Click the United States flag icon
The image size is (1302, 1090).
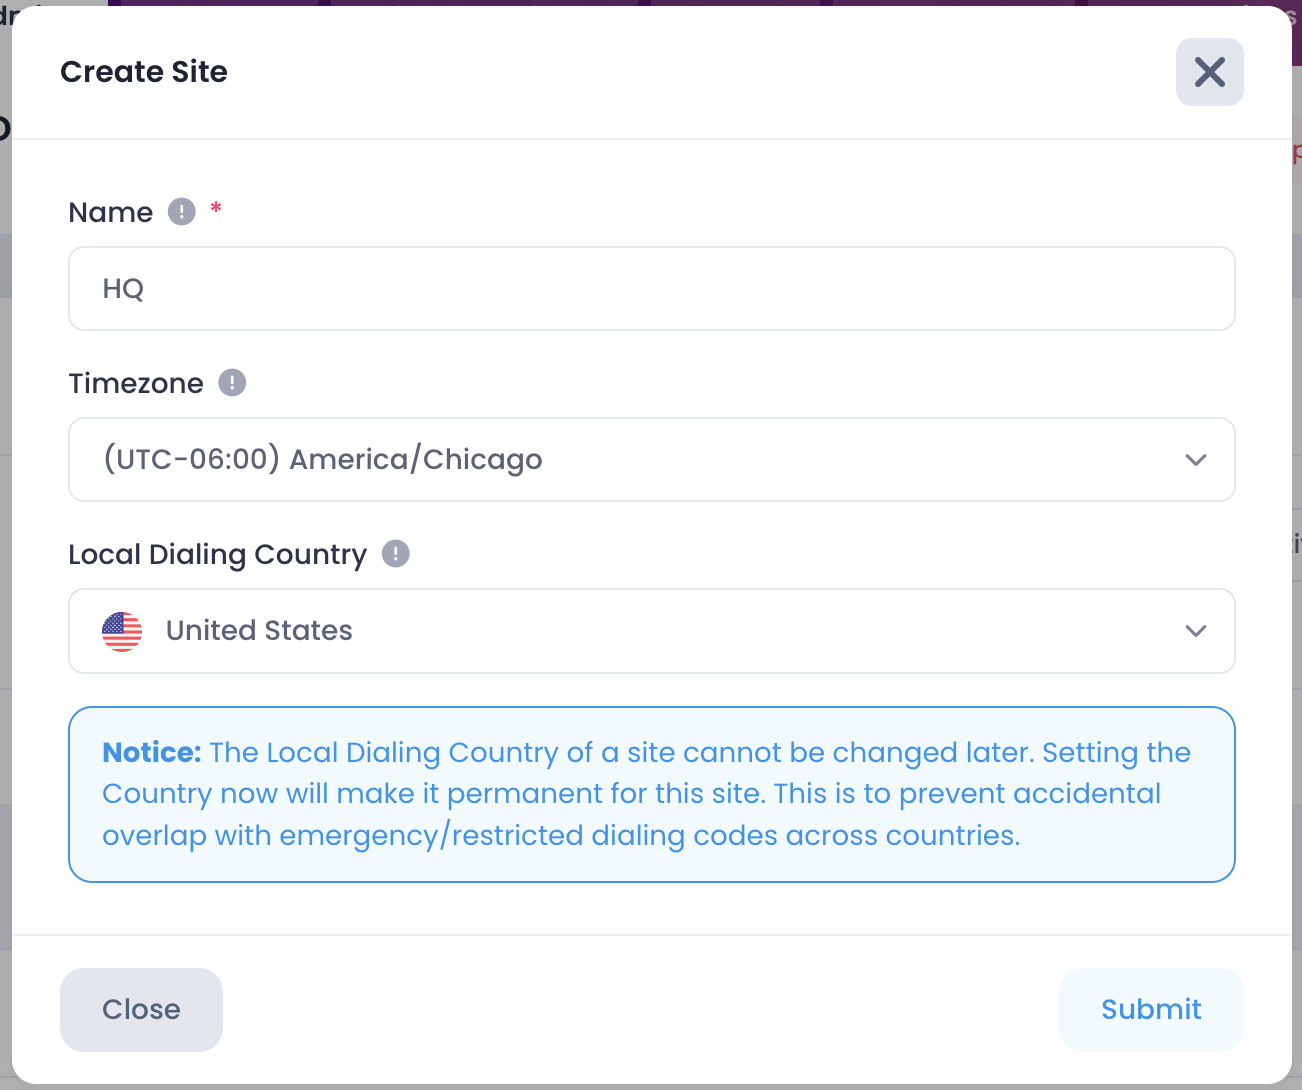coord(122,631)
